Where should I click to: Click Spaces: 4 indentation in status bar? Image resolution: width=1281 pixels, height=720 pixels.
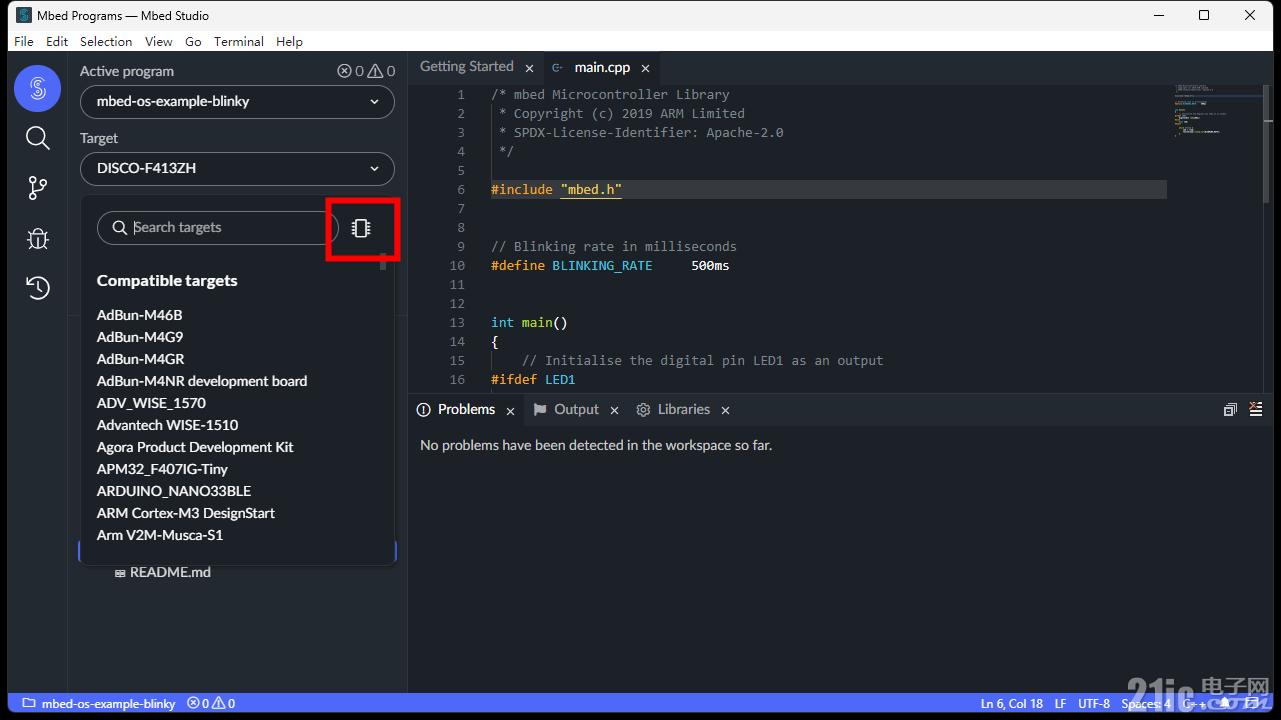click(1146, 704)
